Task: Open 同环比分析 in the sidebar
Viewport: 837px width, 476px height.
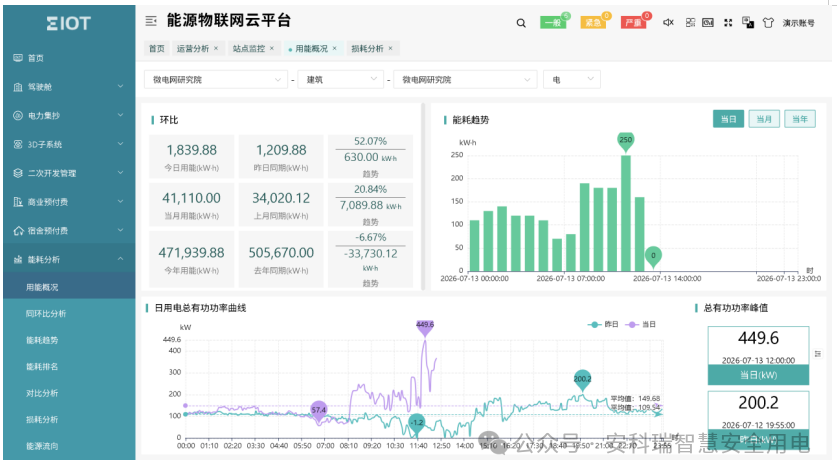Action: (69, 314)
